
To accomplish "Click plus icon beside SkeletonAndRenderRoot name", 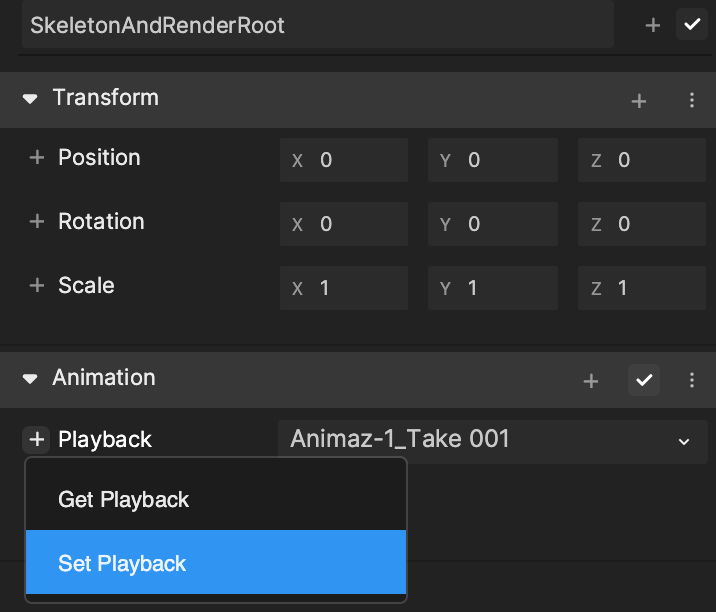I will pyautogui.click(x=653, y=25).
